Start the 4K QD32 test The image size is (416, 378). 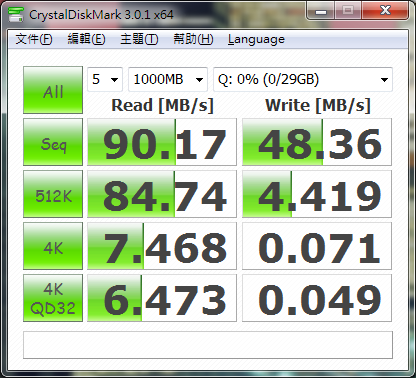[53, 298]
